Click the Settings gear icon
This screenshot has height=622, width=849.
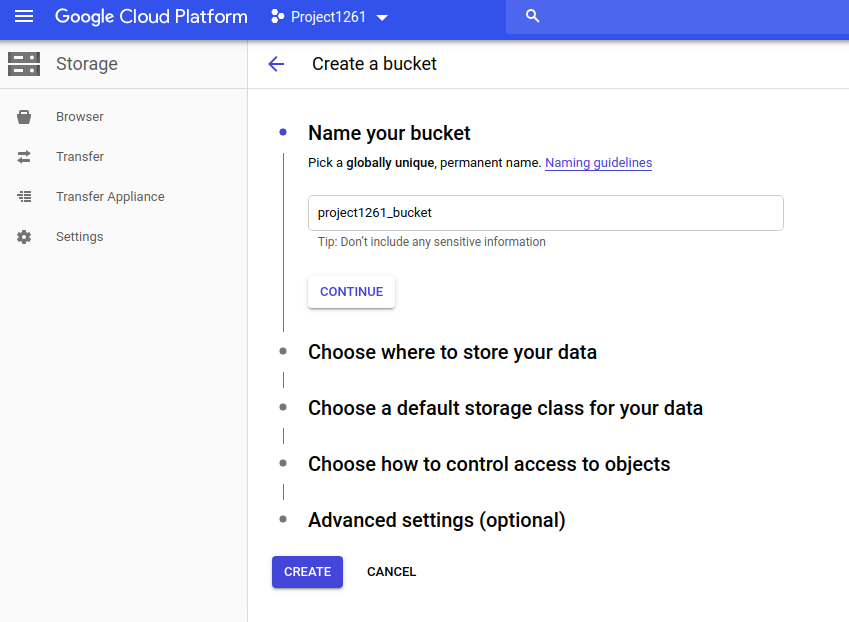(x=24, y=237)
